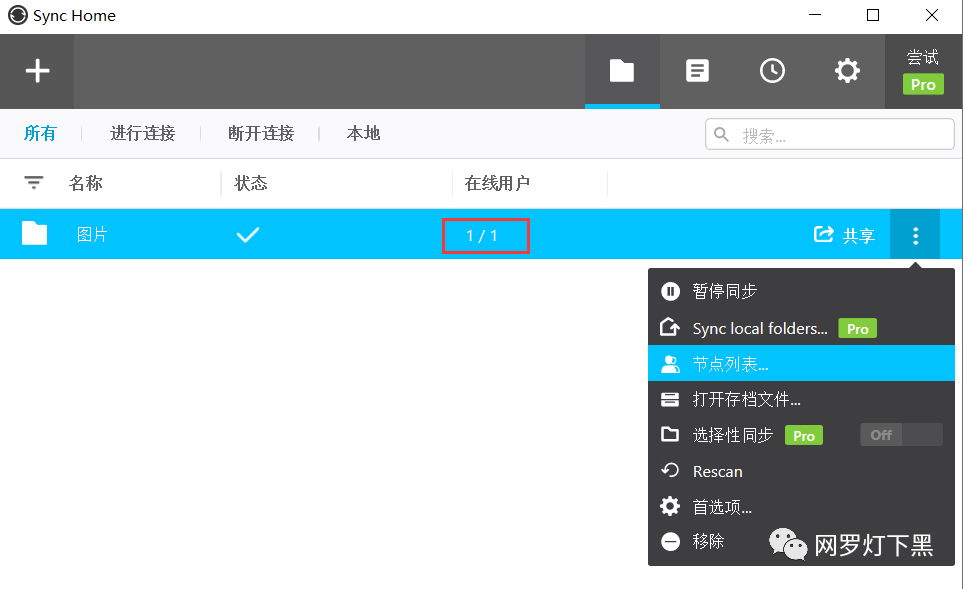Click the pause icon beside 暂停同步

pyautogui.click(x=670, y=291)
